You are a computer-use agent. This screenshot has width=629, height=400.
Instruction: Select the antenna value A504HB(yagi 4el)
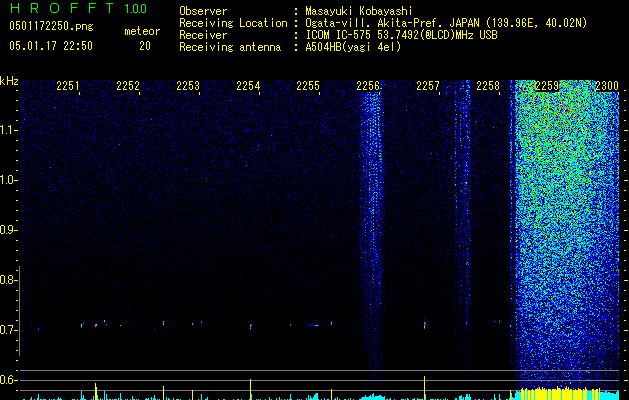pos(353,47)
